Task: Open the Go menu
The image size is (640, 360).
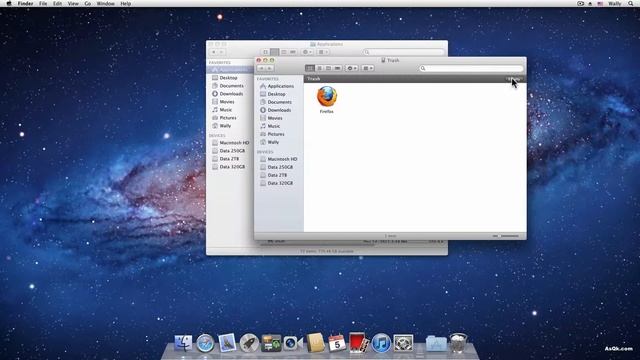Action: pyautogui.click(x=87, y=3)
